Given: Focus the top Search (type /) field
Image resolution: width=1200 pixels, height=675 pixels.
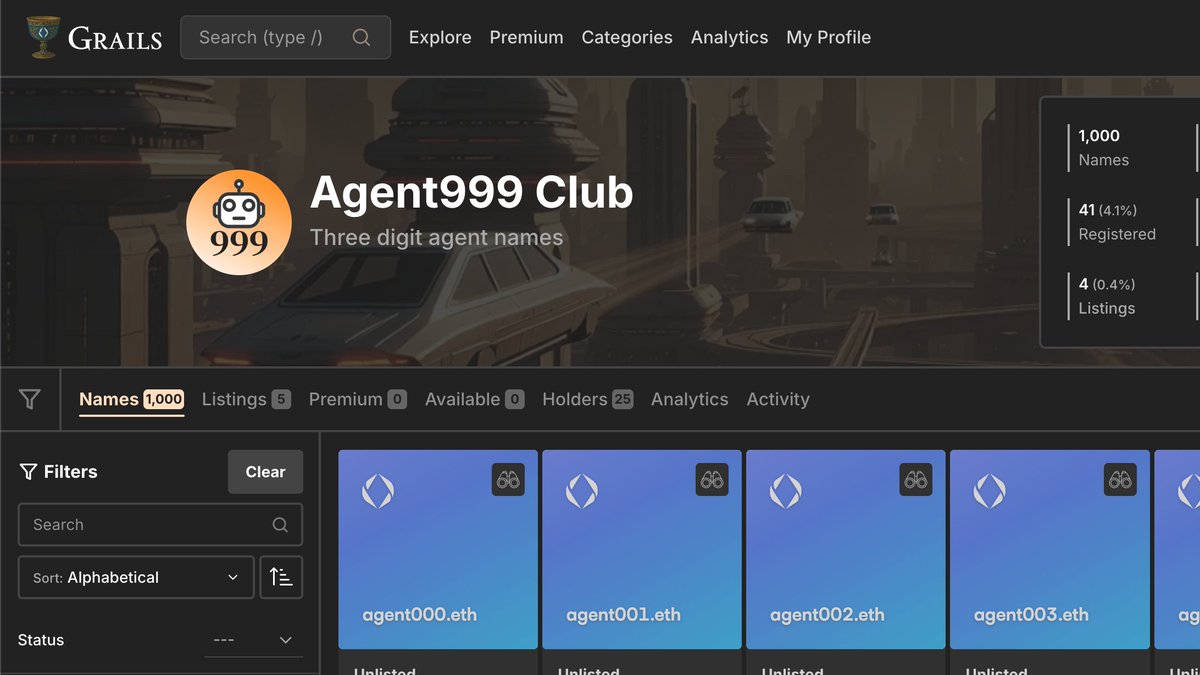Looking at the screenshot, I should (x=285, y=37).
